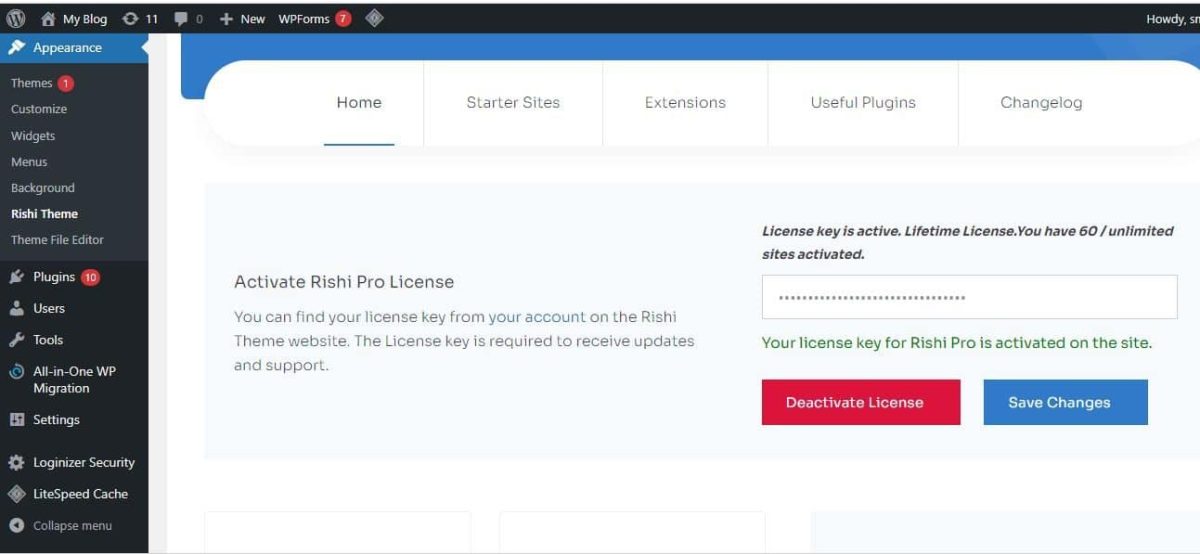This screenshot has height=554, width=1200.
Task: Click My Blog site name link
Action: coord(85,18)
